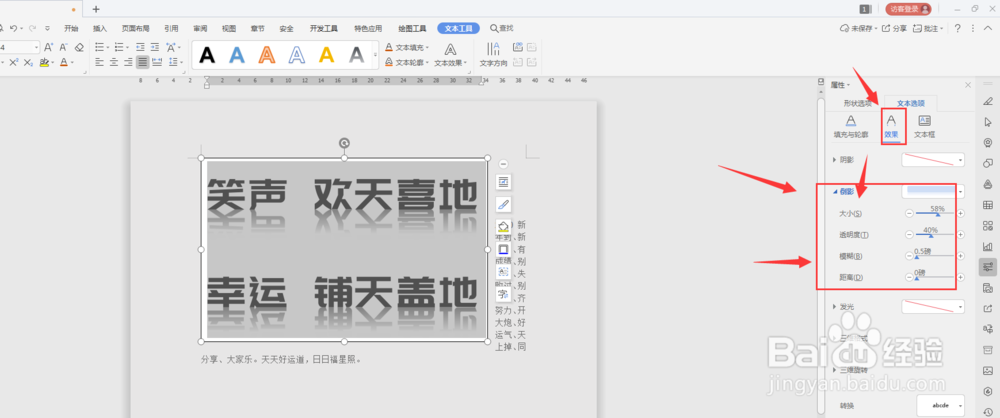Apply superscript formatting
The height and width of the screenshot is (418, 1000).
(x=13, y=62)
